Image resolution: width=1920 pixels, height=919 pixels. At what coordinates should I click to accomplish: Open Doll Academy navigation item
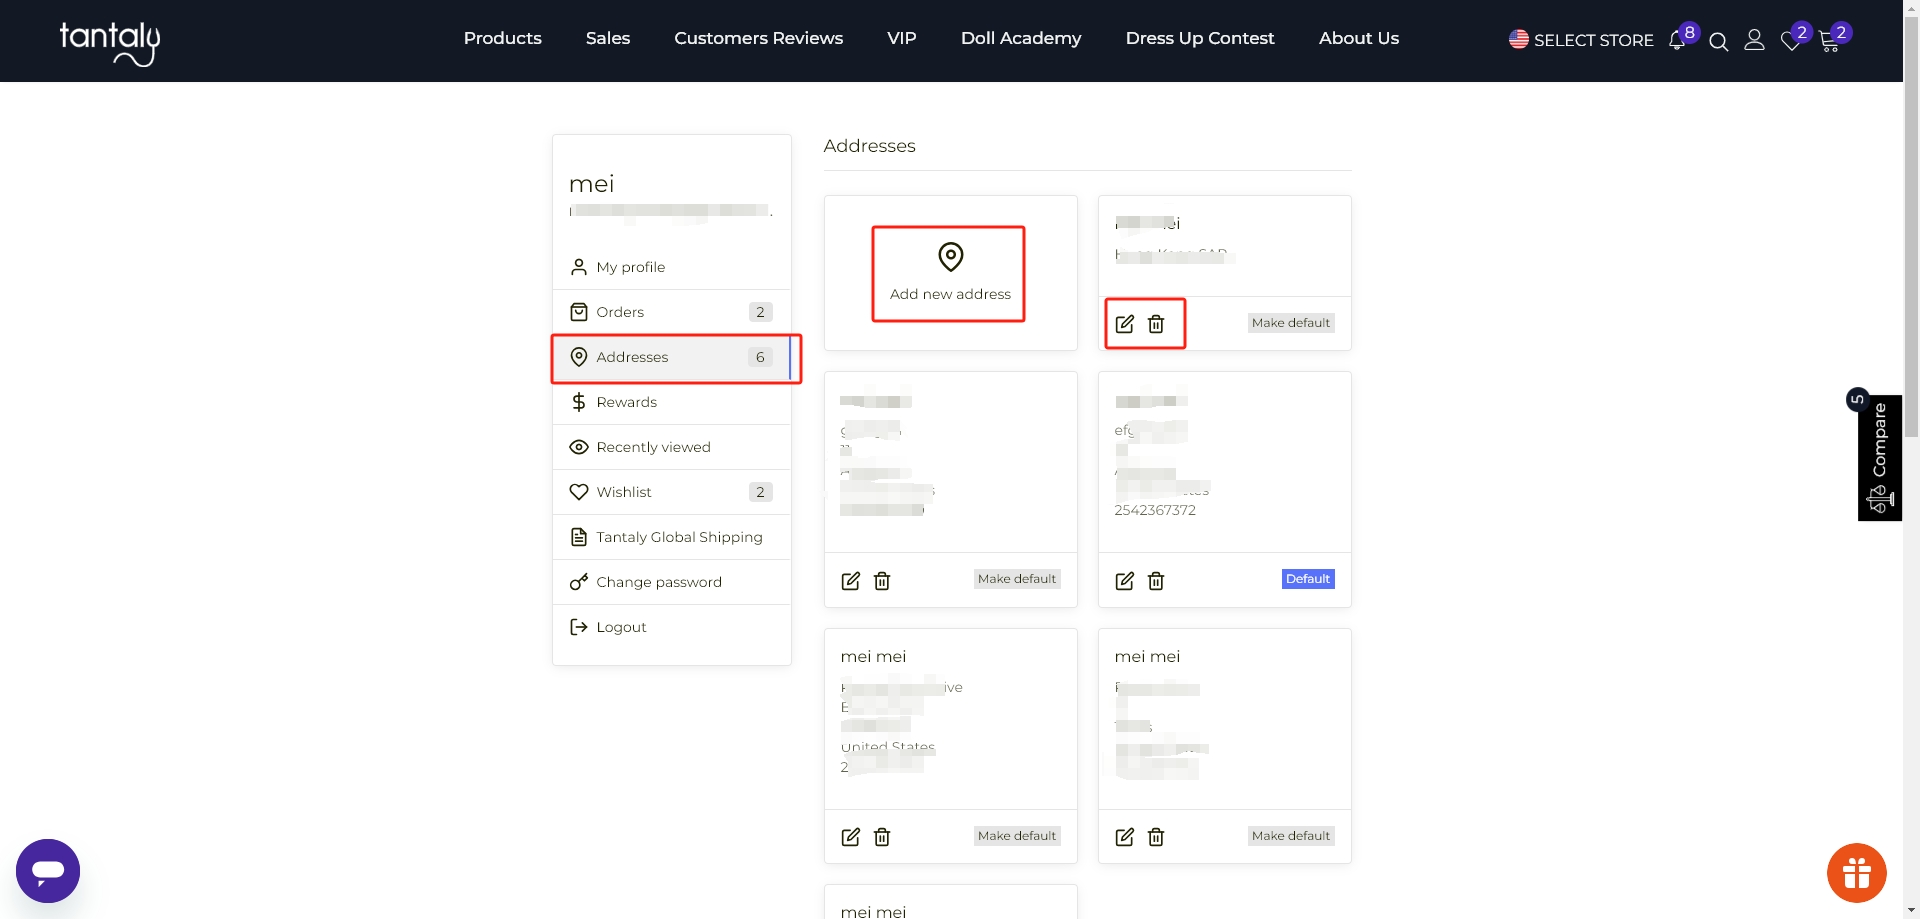coord(1021,38)
